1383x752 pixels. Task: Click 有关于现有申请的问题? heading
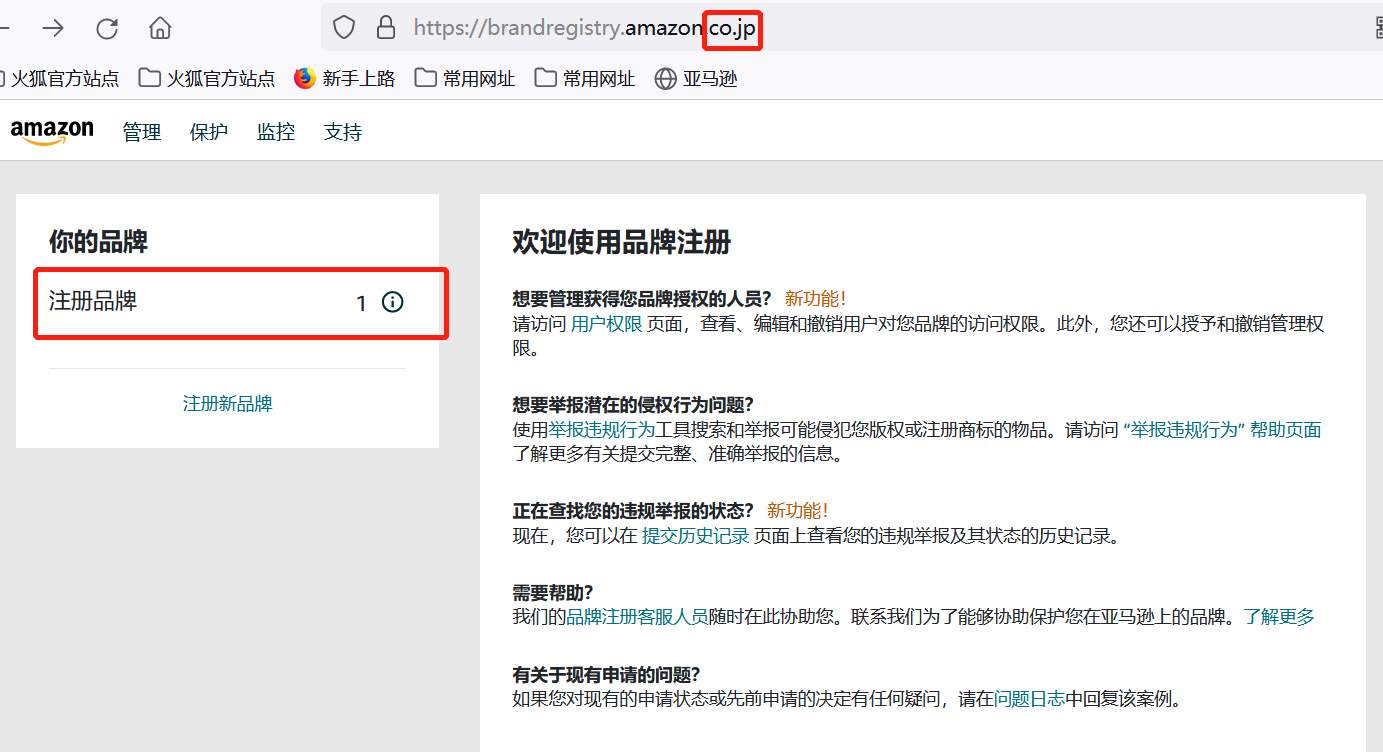tap(606, 673)
